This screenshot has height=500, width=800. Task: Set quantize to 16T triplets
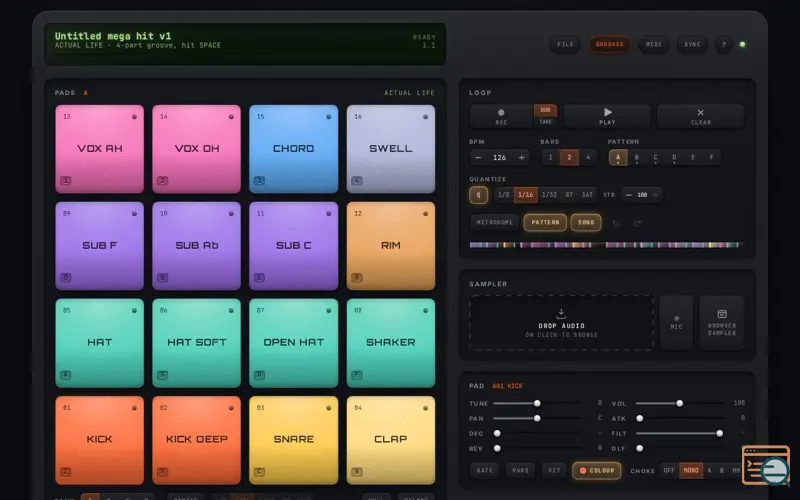tap(587, 195)
